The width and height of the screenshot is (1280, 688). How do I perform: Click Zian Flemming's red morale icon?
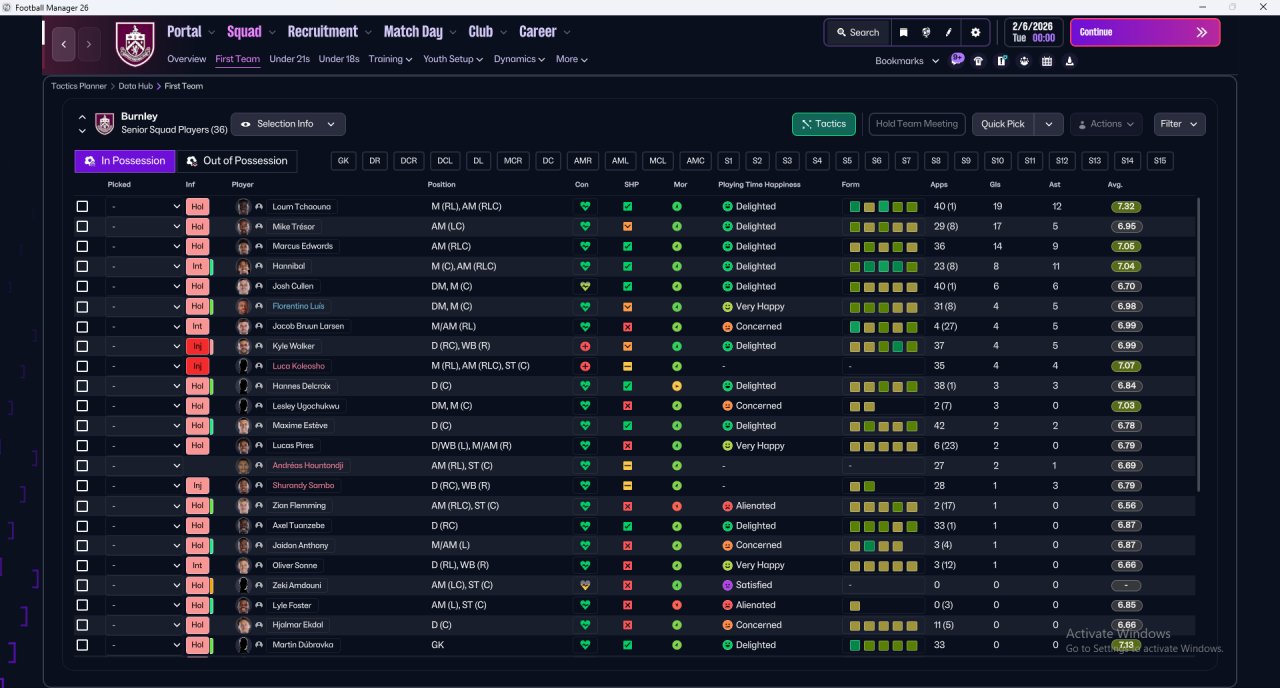[677, 506]
